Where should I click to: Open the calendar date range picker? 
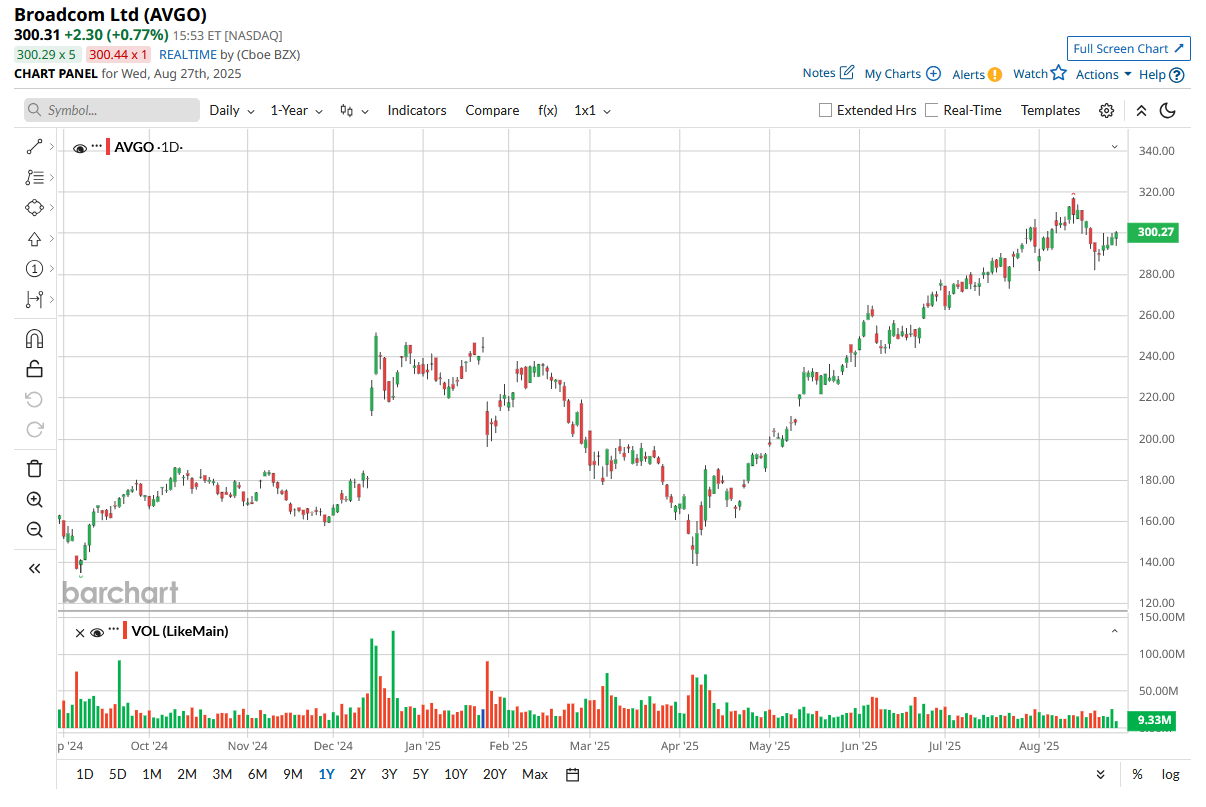click(x=573, y=774)
